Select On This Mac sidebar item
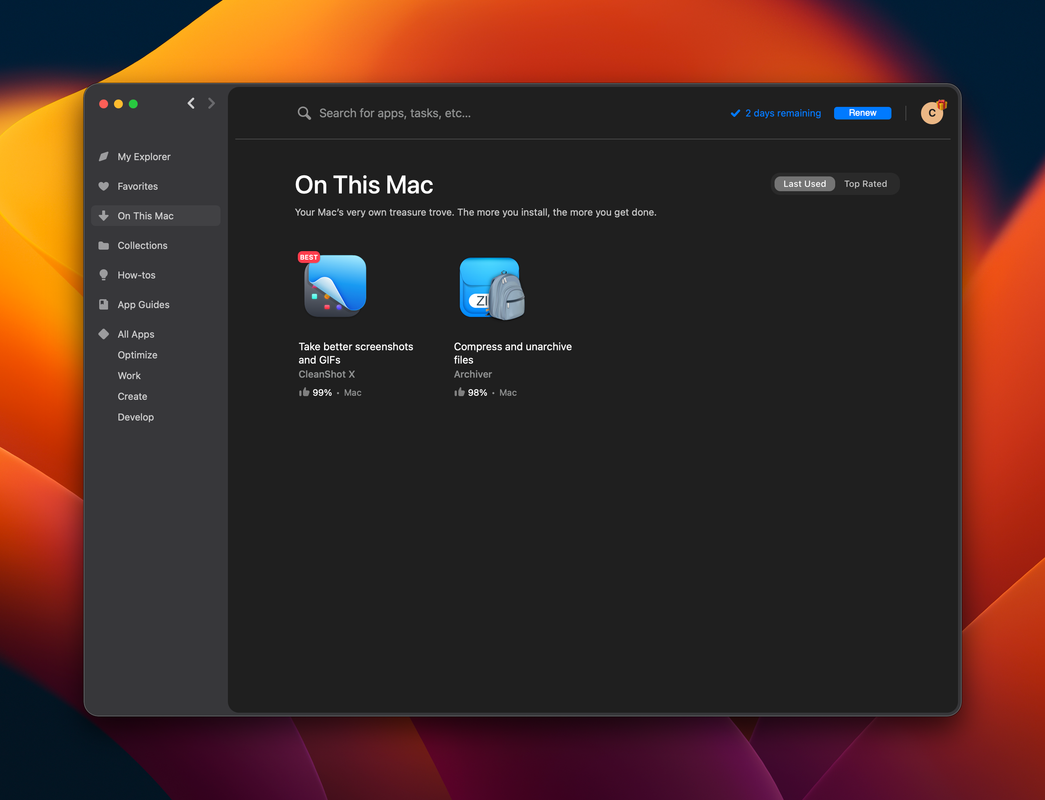 click(155, 215)
